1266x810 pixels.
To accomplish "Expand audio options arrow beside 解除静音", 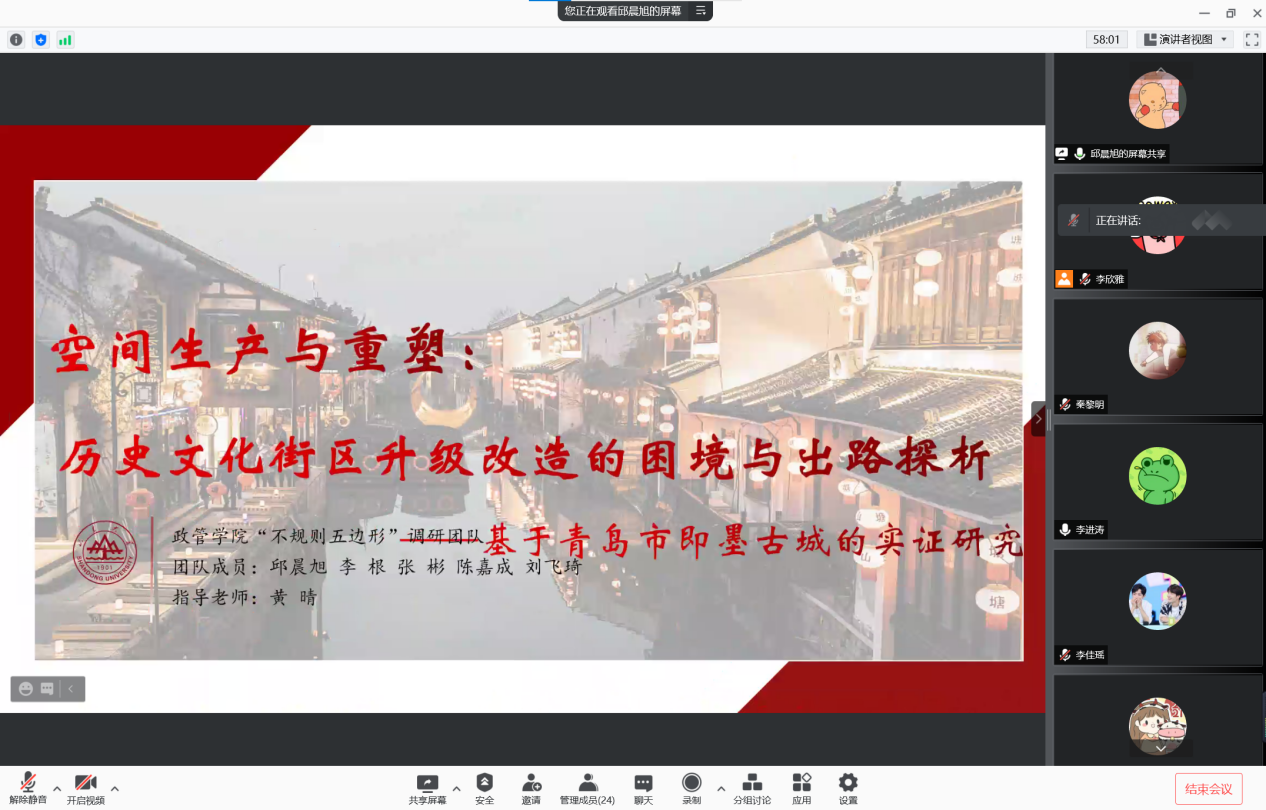I will tap(57, 788).
